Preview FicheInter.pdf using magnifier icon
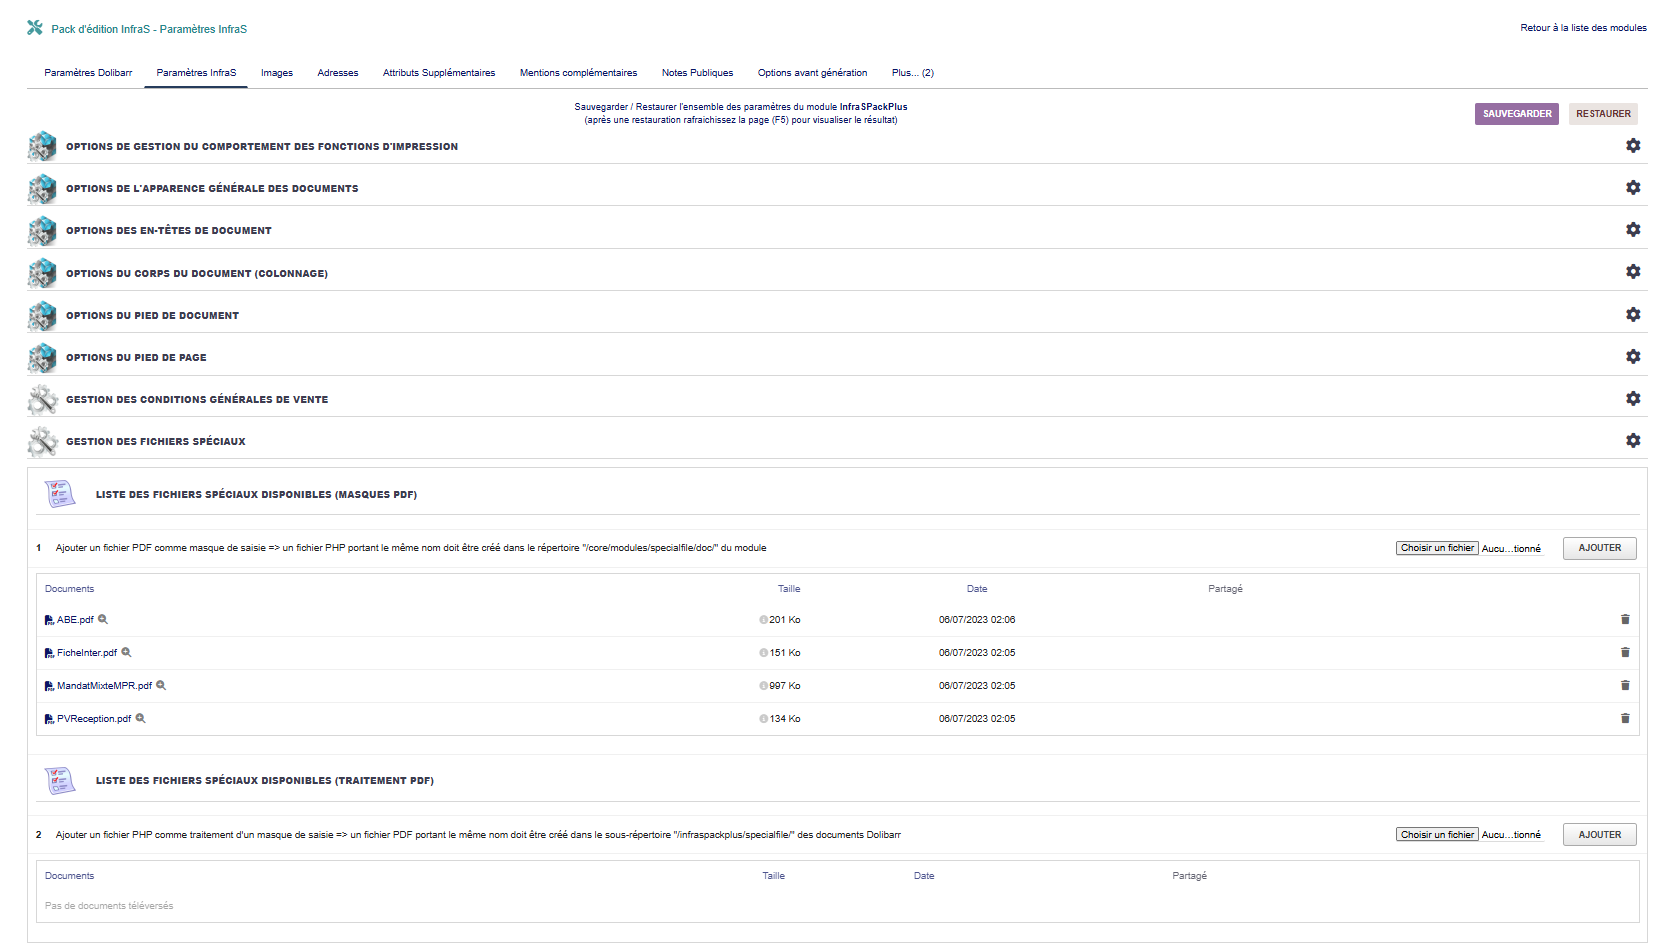The image size is (1672, 947). 126,653
